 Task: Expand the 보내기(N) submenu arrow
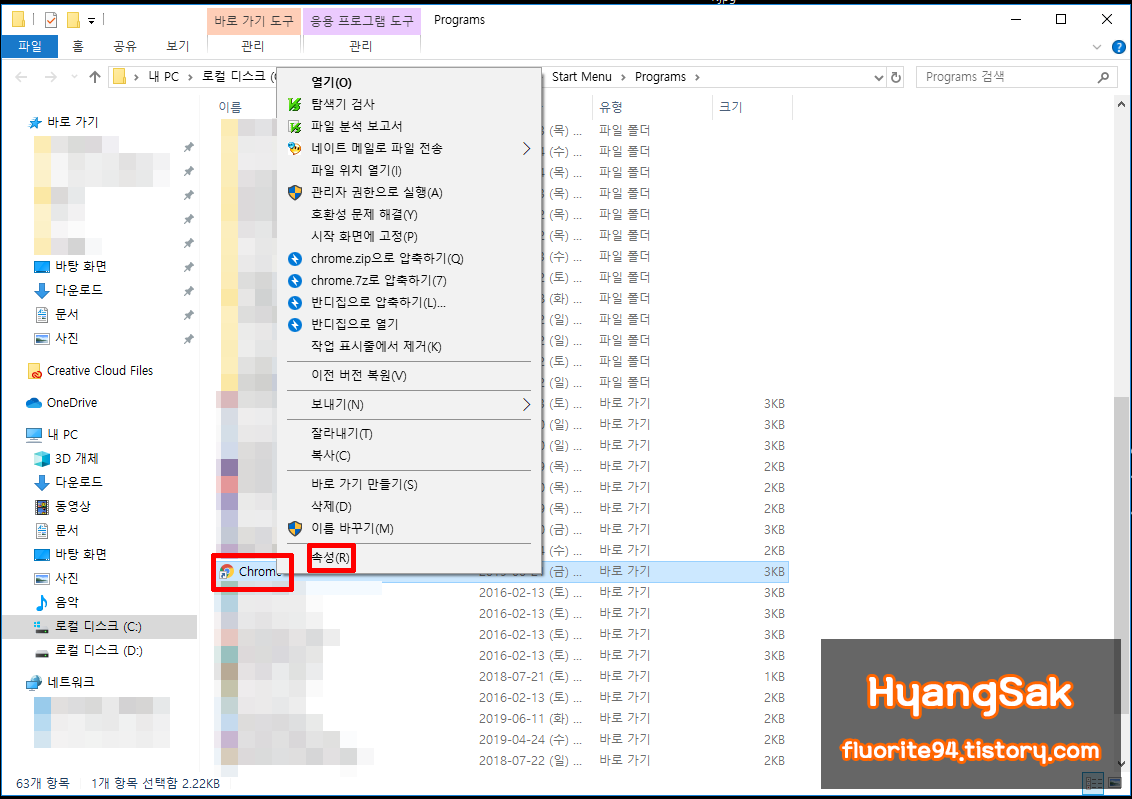[x=526, y=405]
